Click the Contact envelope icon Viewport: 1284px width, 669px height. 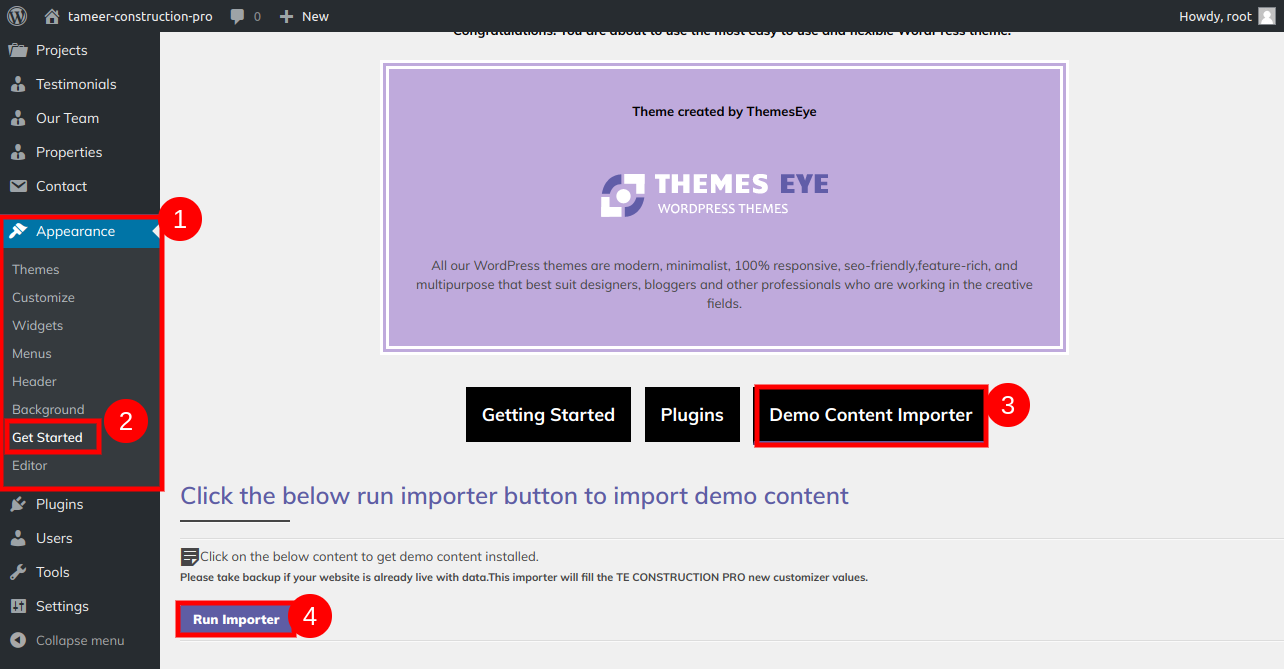click(x=17, y=186)
